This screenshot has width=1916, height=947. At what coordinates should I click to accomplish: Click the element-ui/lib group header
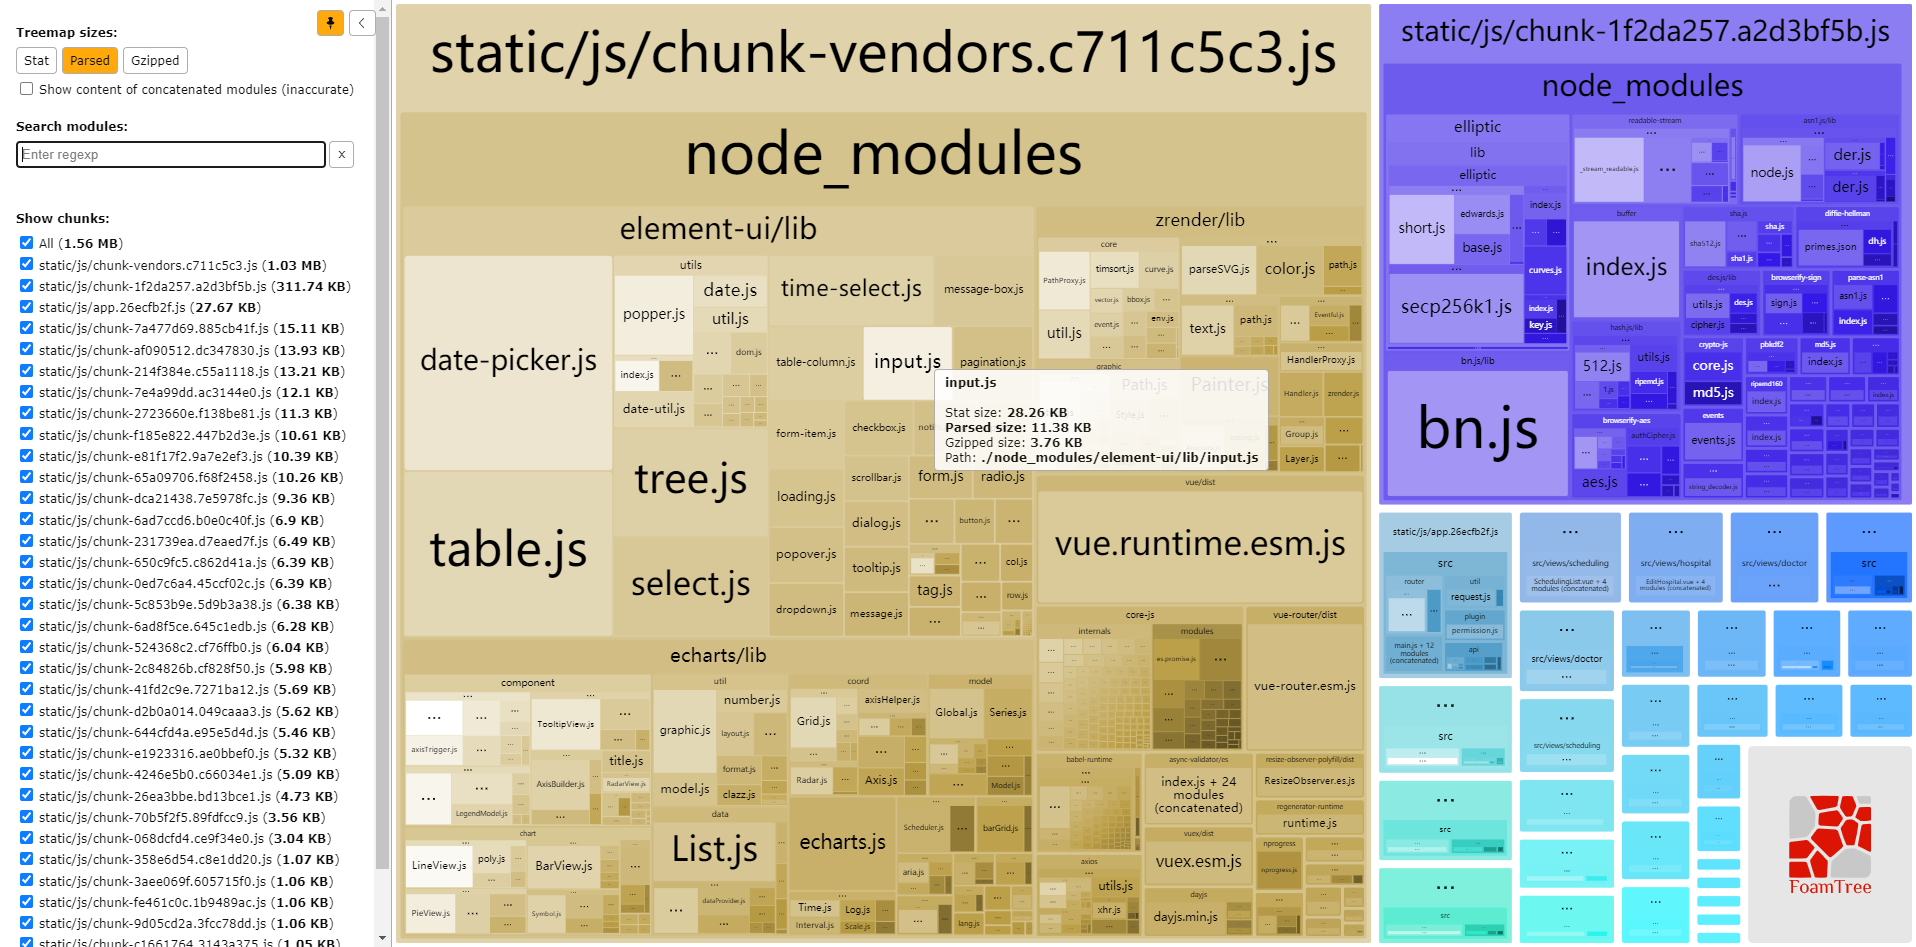click(x=718, y=230)
